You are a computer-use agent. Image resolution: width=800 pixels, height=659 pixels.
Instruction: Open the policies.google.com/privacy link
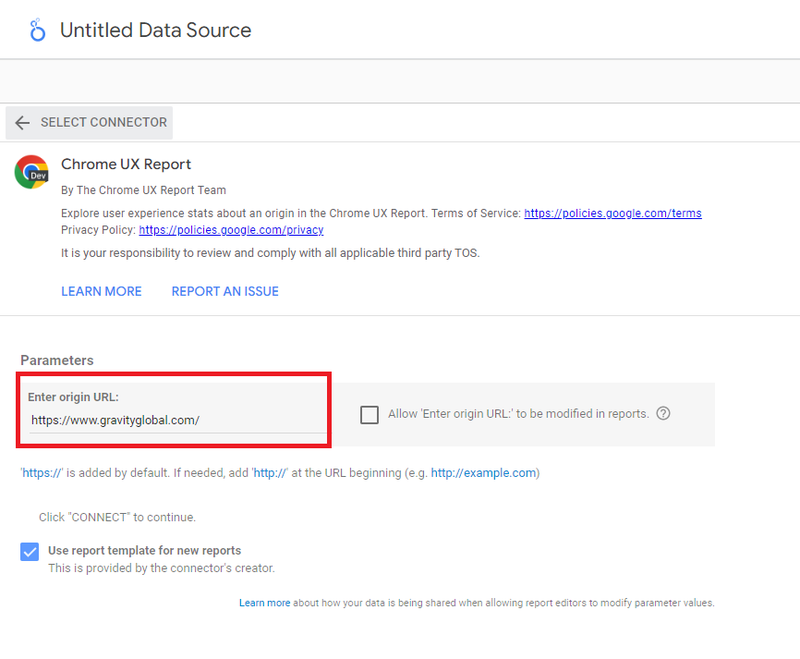pos(231,230)
